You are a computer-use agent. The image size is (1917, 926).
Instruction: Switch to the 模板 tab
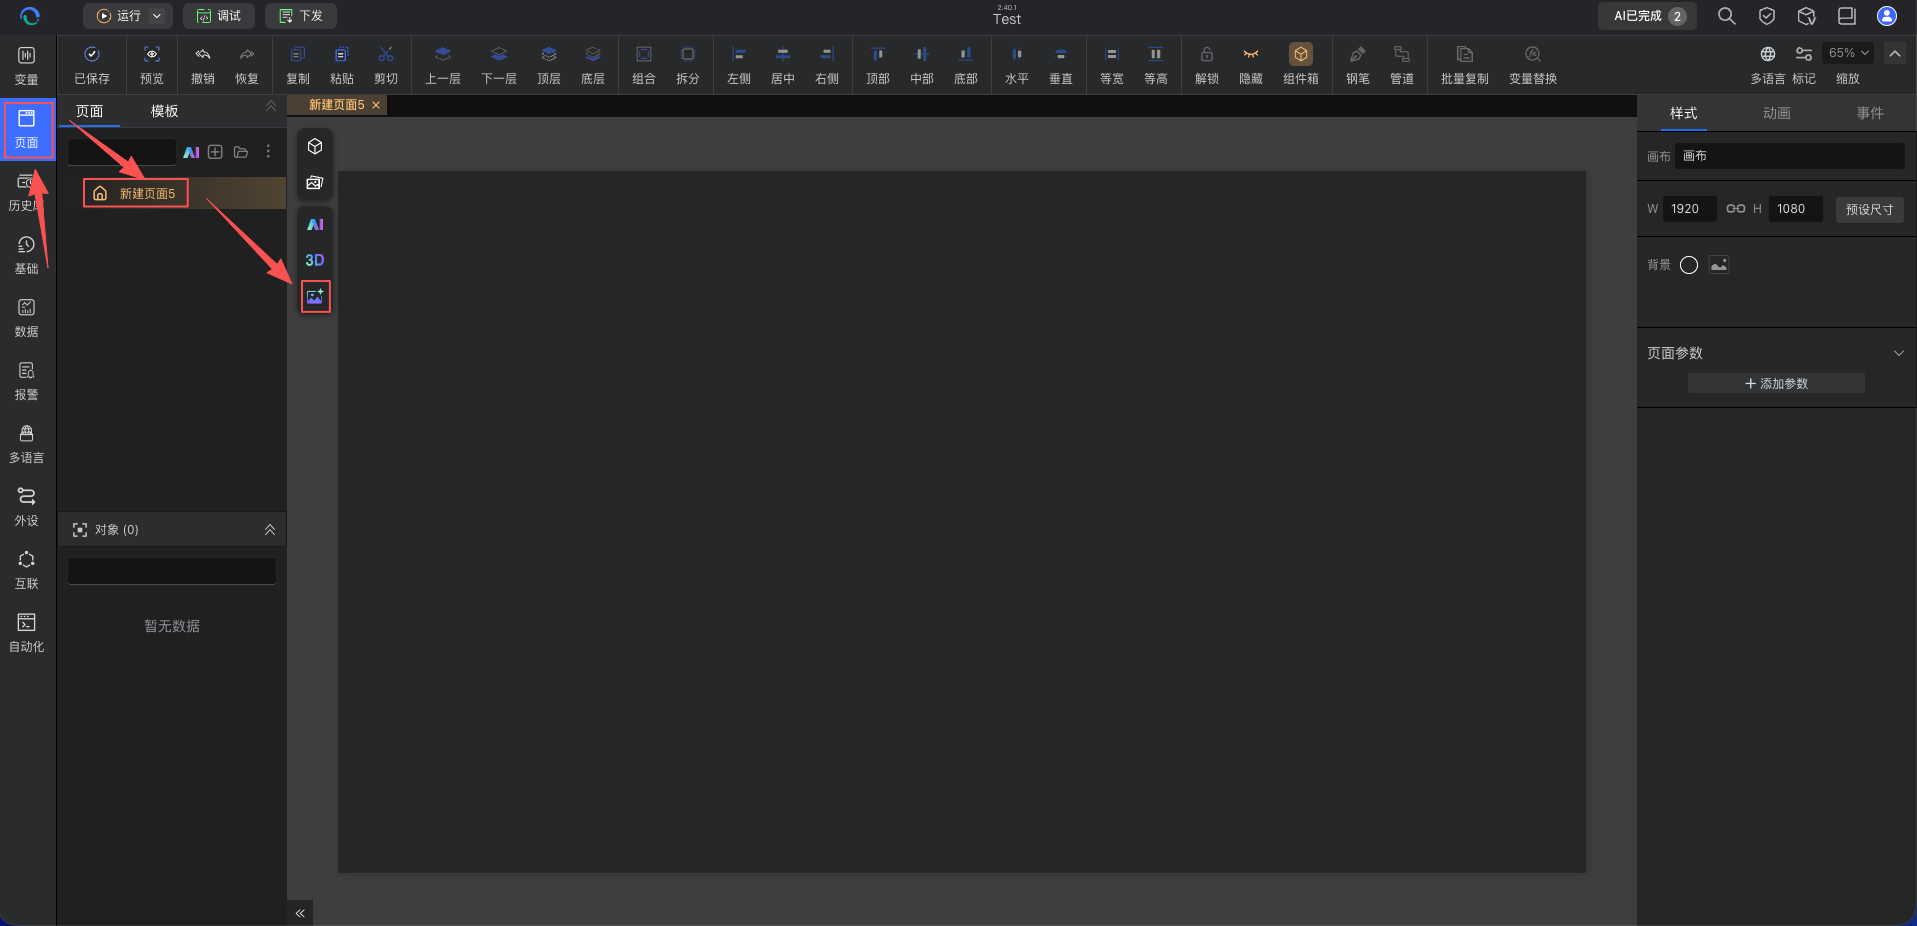coord(165,111)
